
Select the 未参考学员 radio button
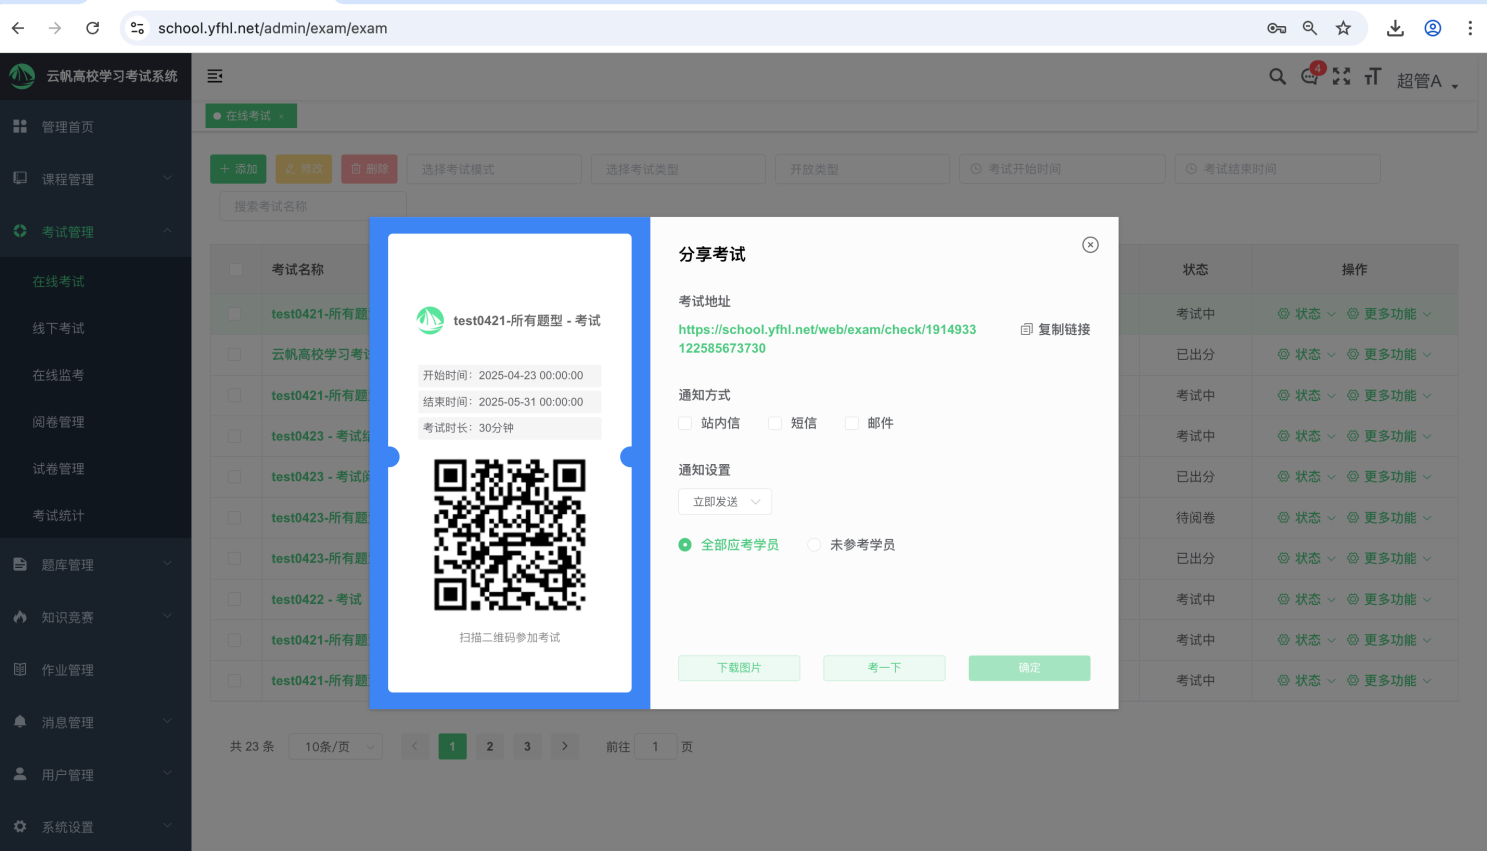click(814, 545)
